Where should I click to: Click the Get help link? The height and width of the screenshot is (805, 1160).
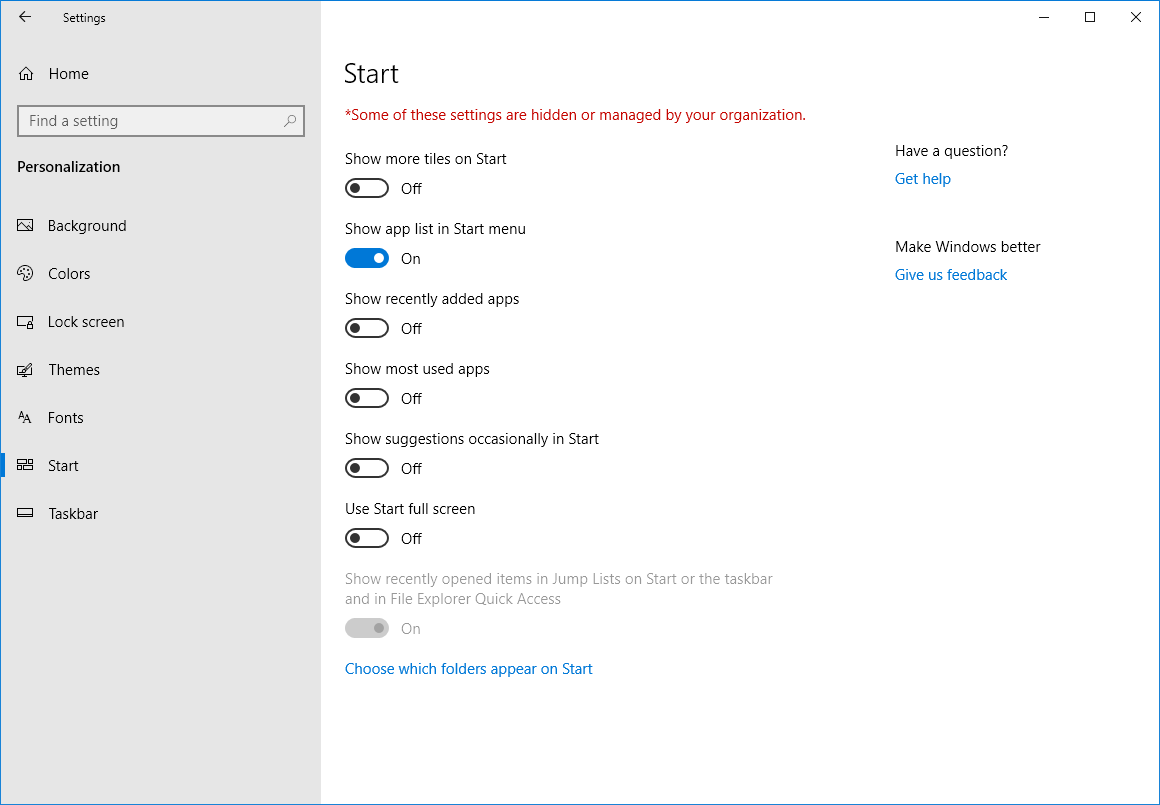pyautogui.click(x=923, y=179)
